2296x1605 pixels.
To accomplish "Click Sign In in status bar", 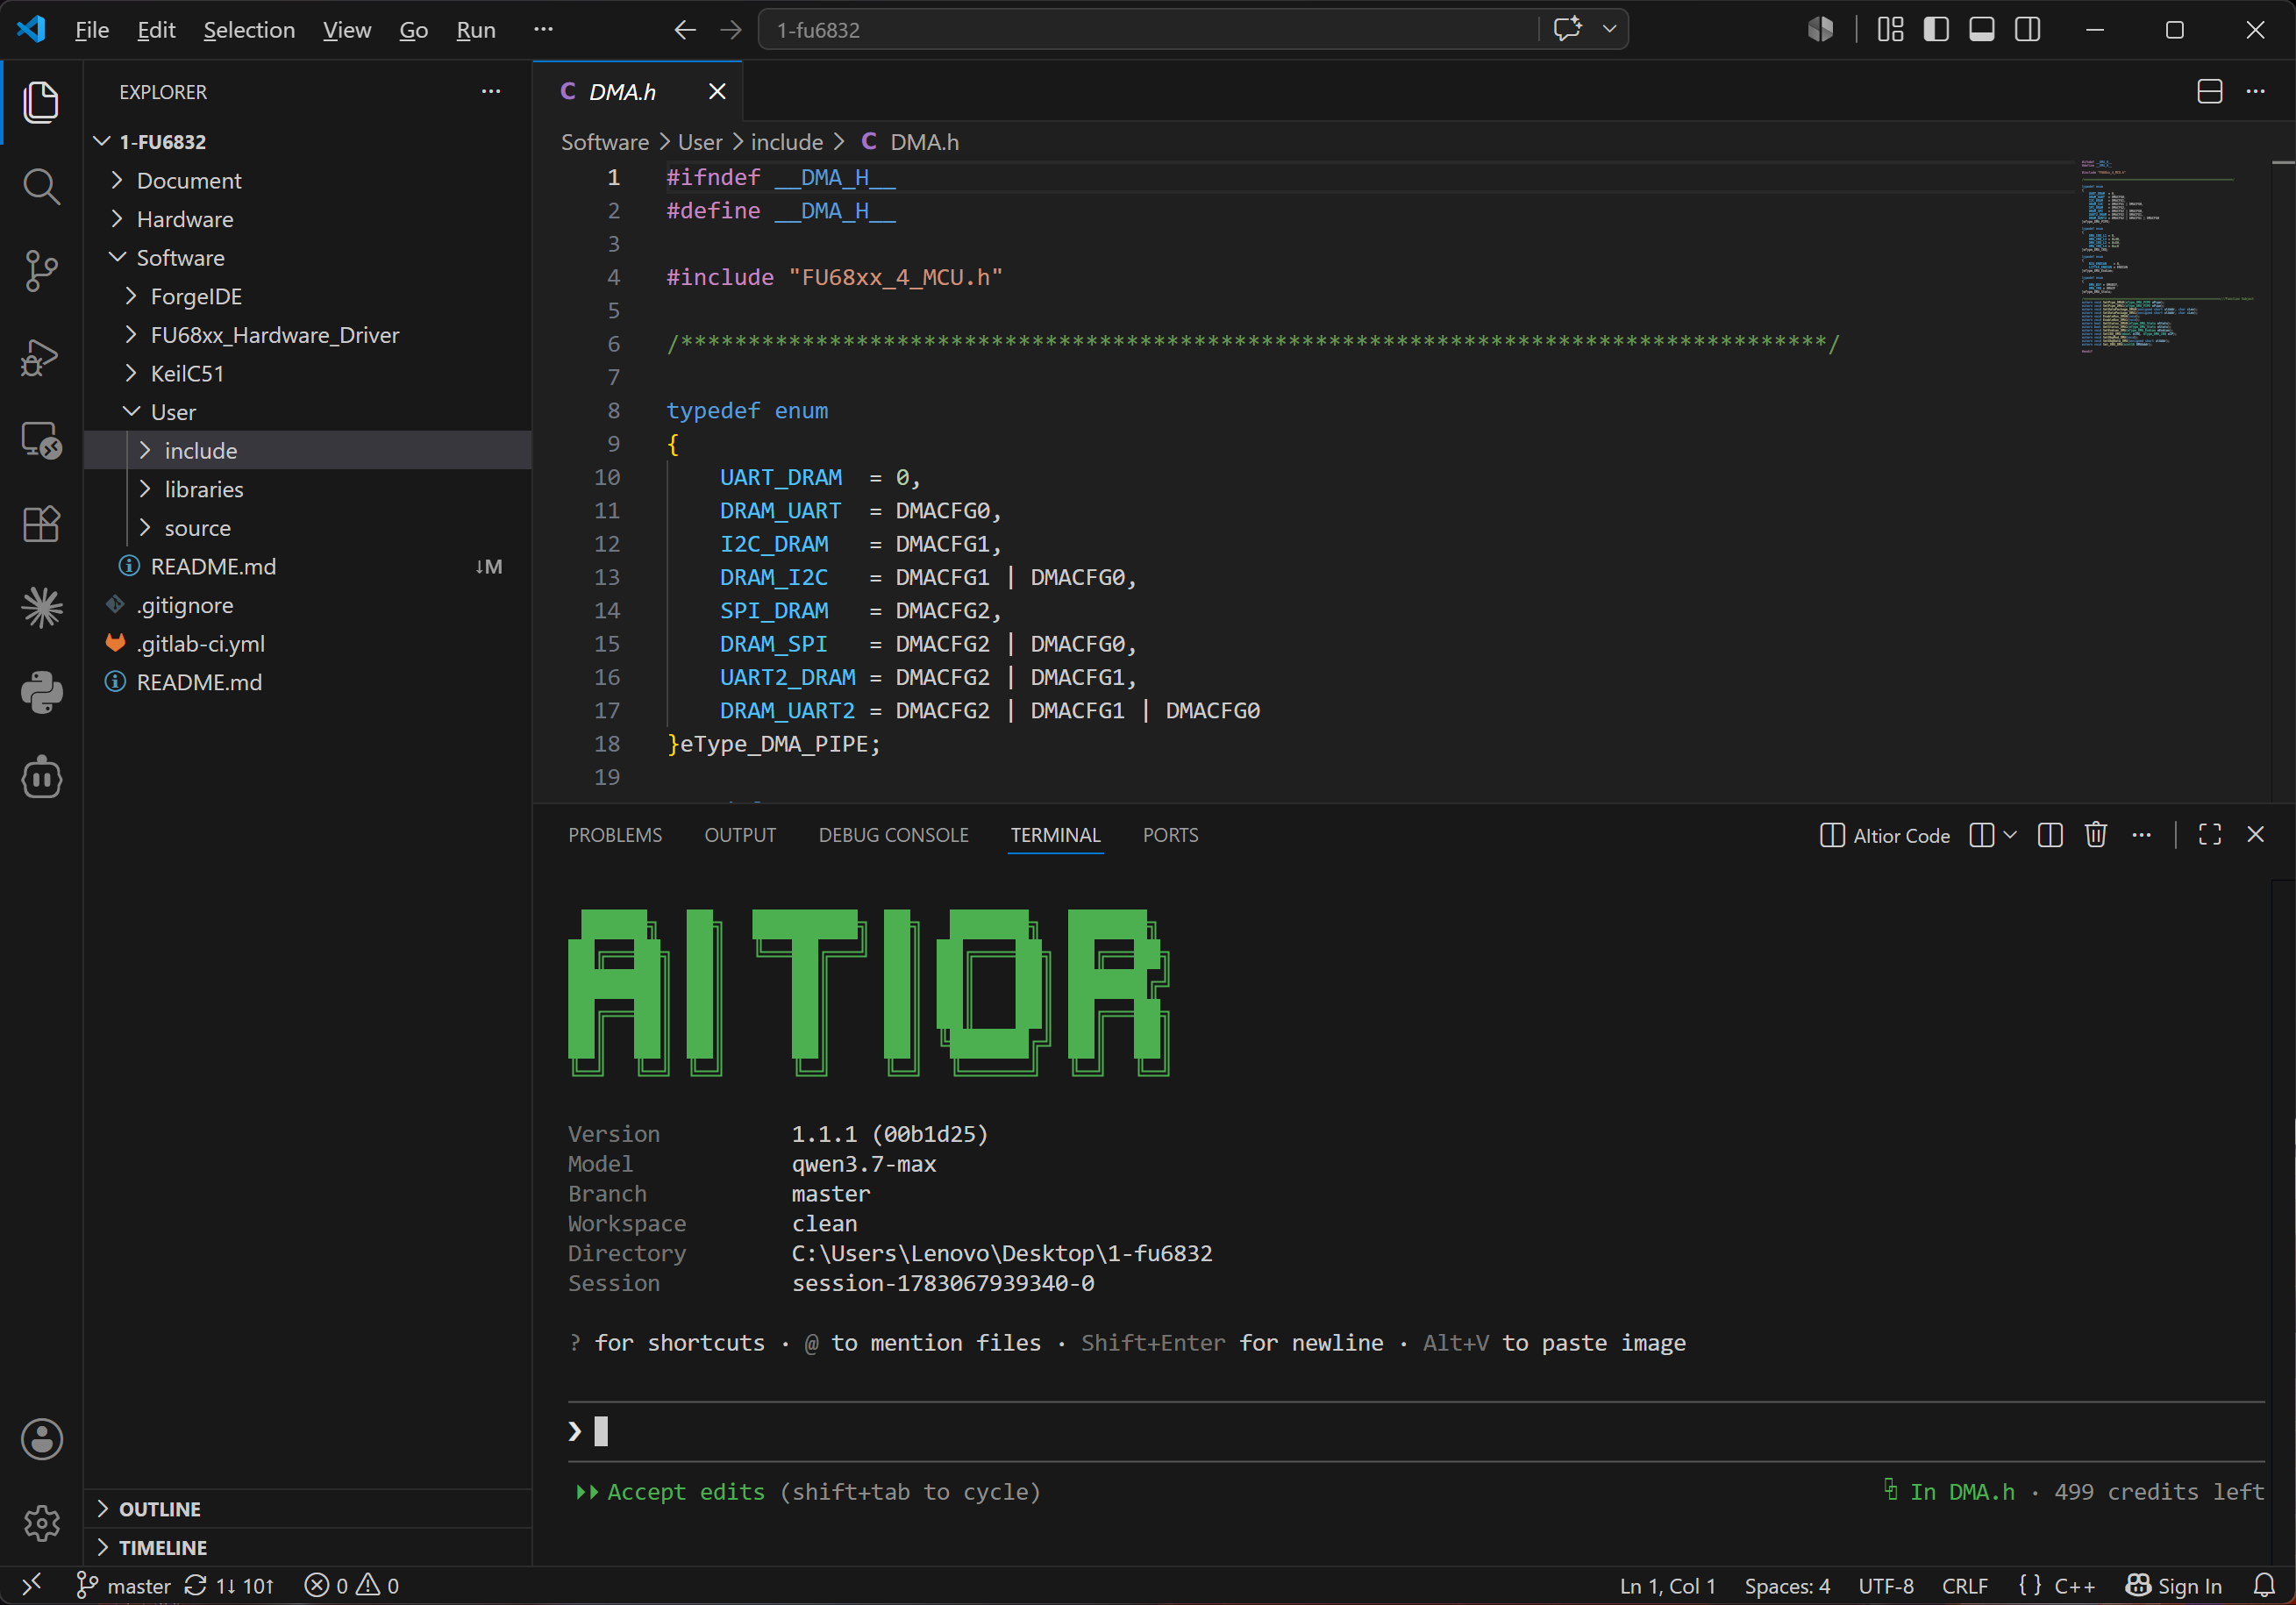I will [2174, 1586].
